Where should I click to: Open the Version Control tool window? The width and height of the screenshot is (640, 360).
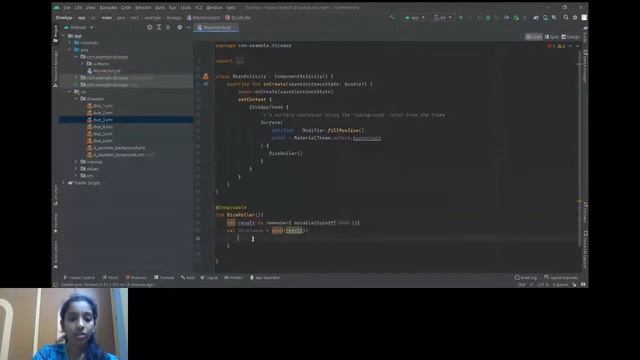pyautogui.click(x=79, y=278)
